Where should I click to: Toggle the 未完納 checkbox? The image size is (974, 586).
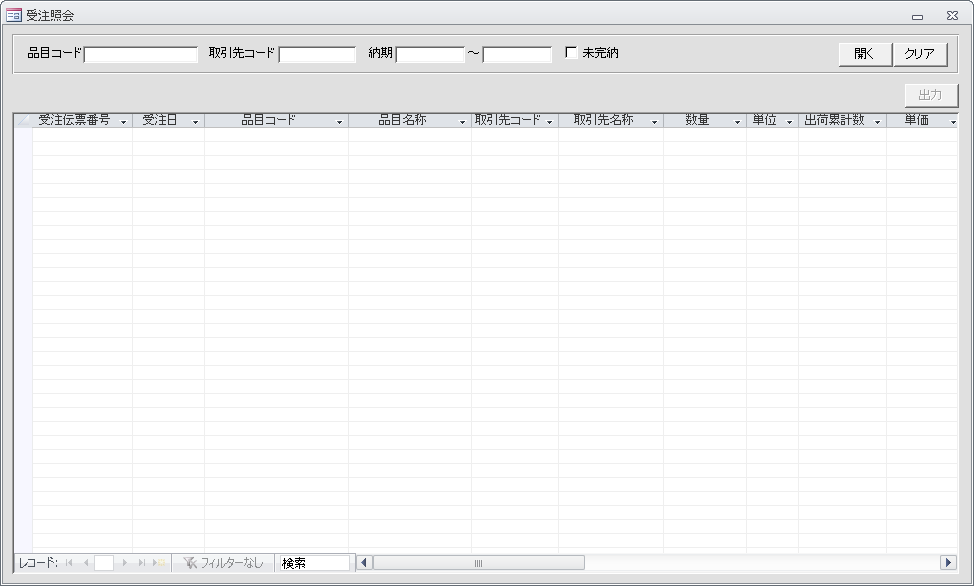(x=571, y=53)
